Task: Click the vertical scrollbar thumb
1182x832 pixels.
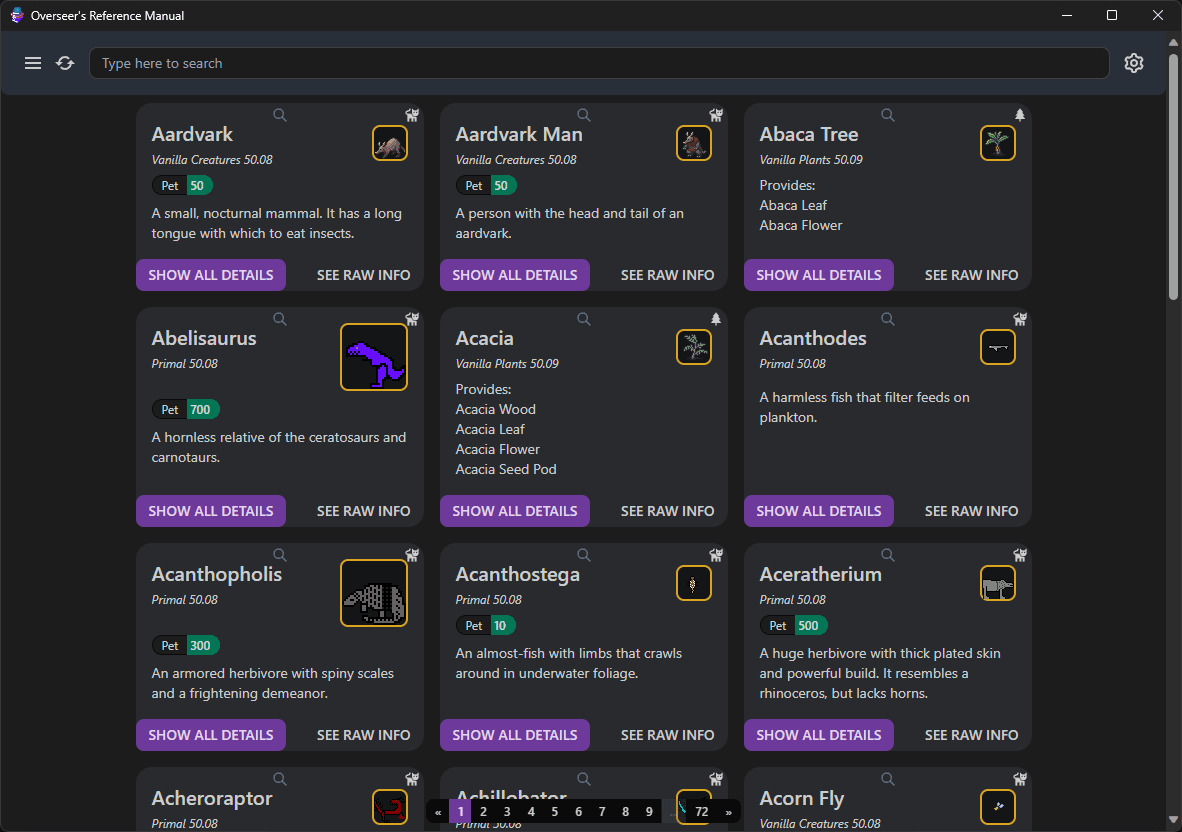Action: pos(1173,176)
